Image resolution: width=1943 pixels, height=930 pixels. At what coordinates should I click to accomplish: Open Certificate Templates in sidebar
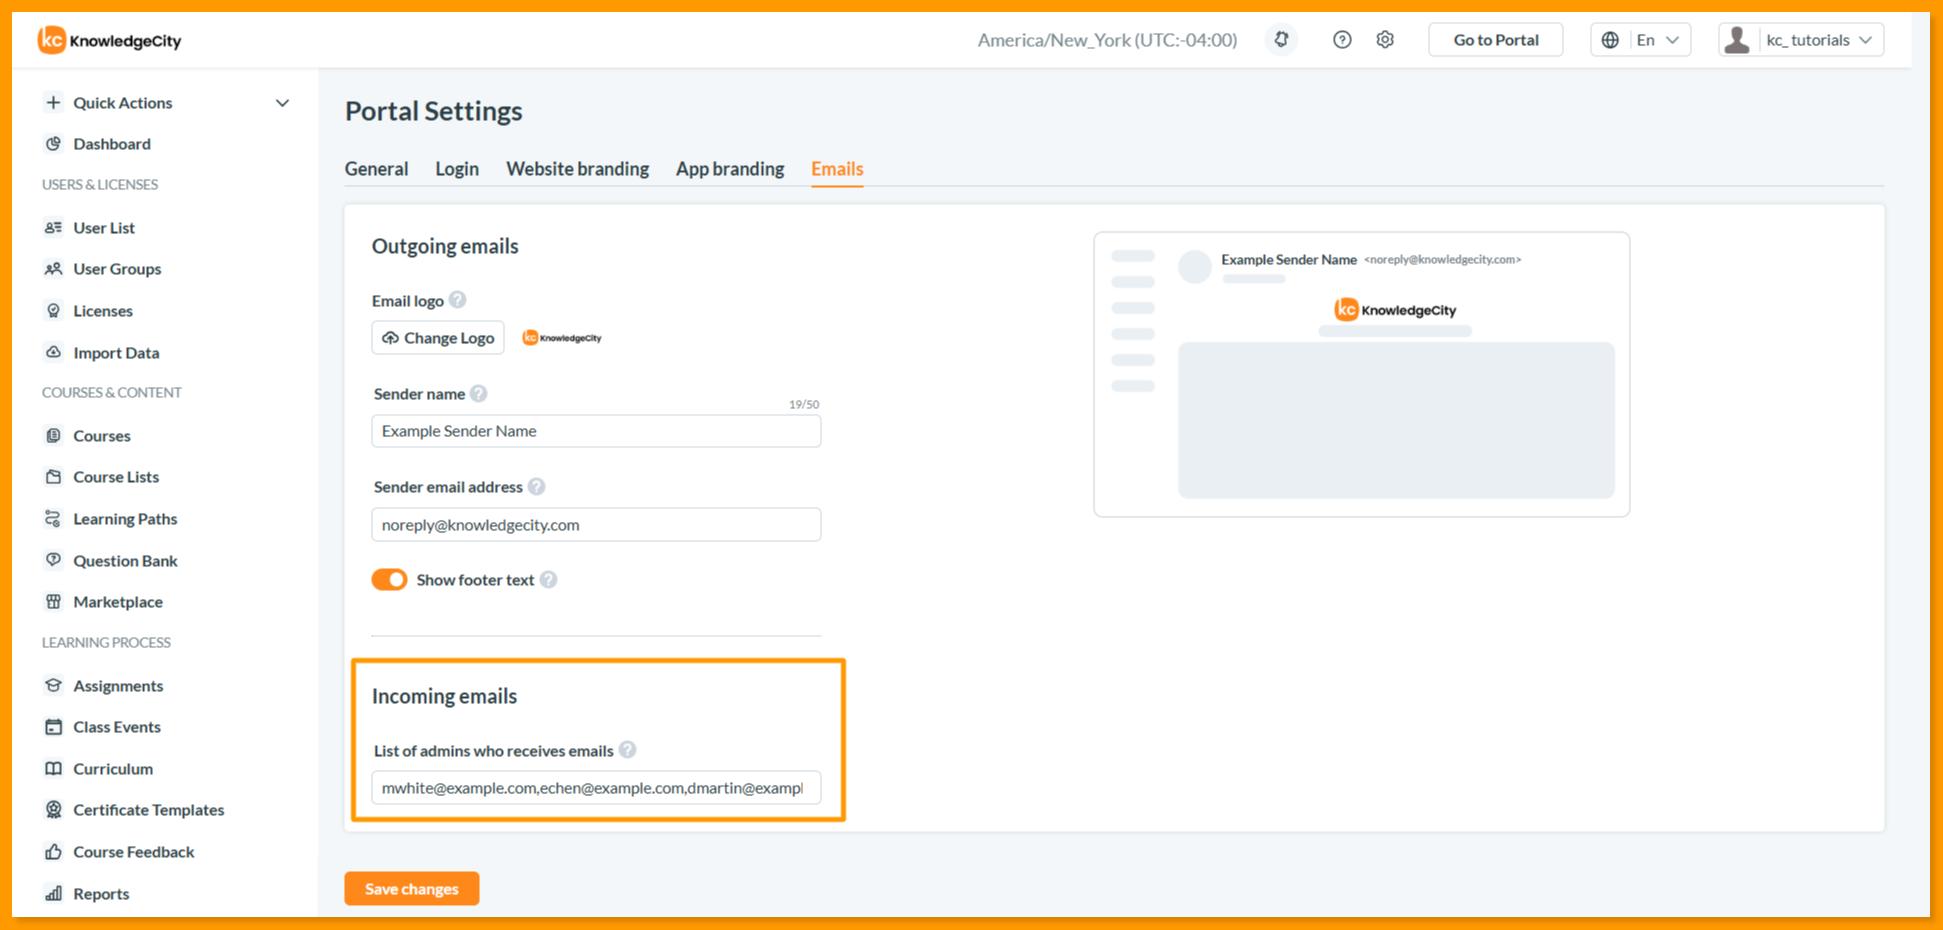[148, 810]
